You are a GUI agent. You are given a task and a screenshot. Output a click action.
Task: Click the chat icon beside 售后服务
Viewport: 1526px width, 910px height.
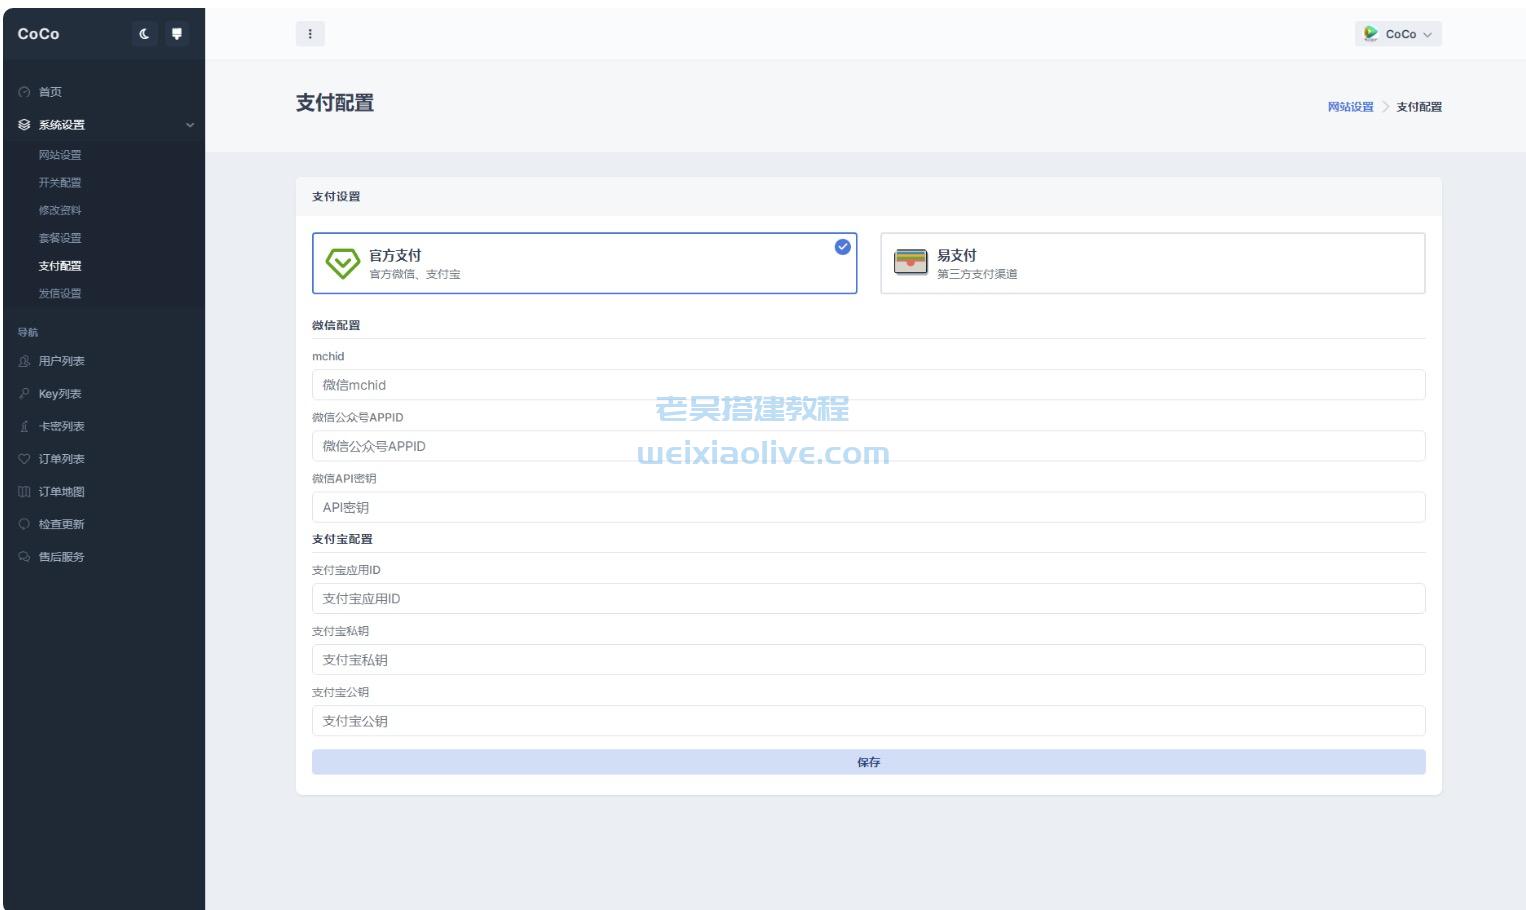[24, 557]
